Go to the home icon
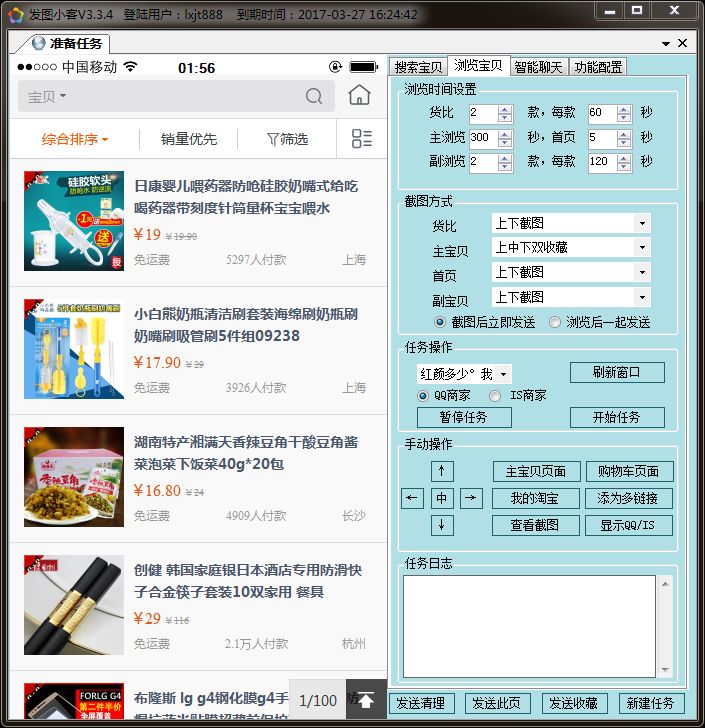This screenshot has height=728, width=705. tap(359, 95)
